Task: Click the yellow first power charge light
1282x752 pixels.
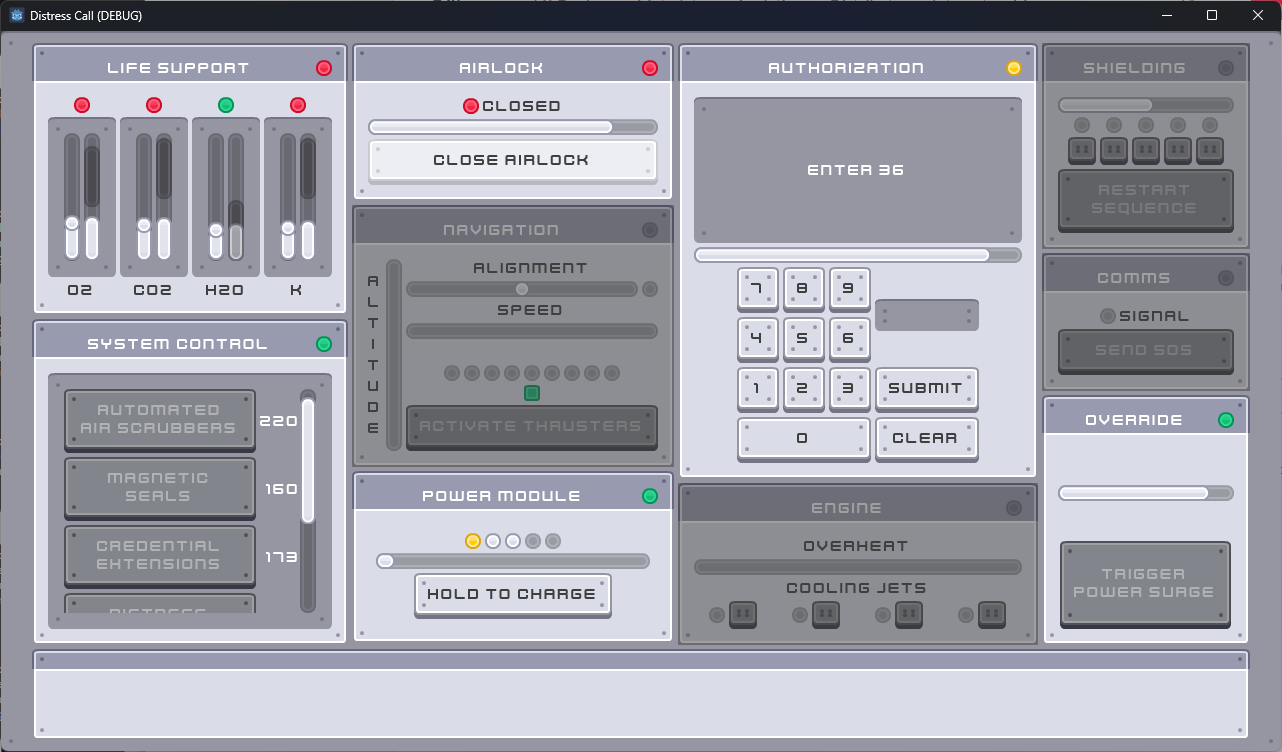Action: [x=473, y=541]
